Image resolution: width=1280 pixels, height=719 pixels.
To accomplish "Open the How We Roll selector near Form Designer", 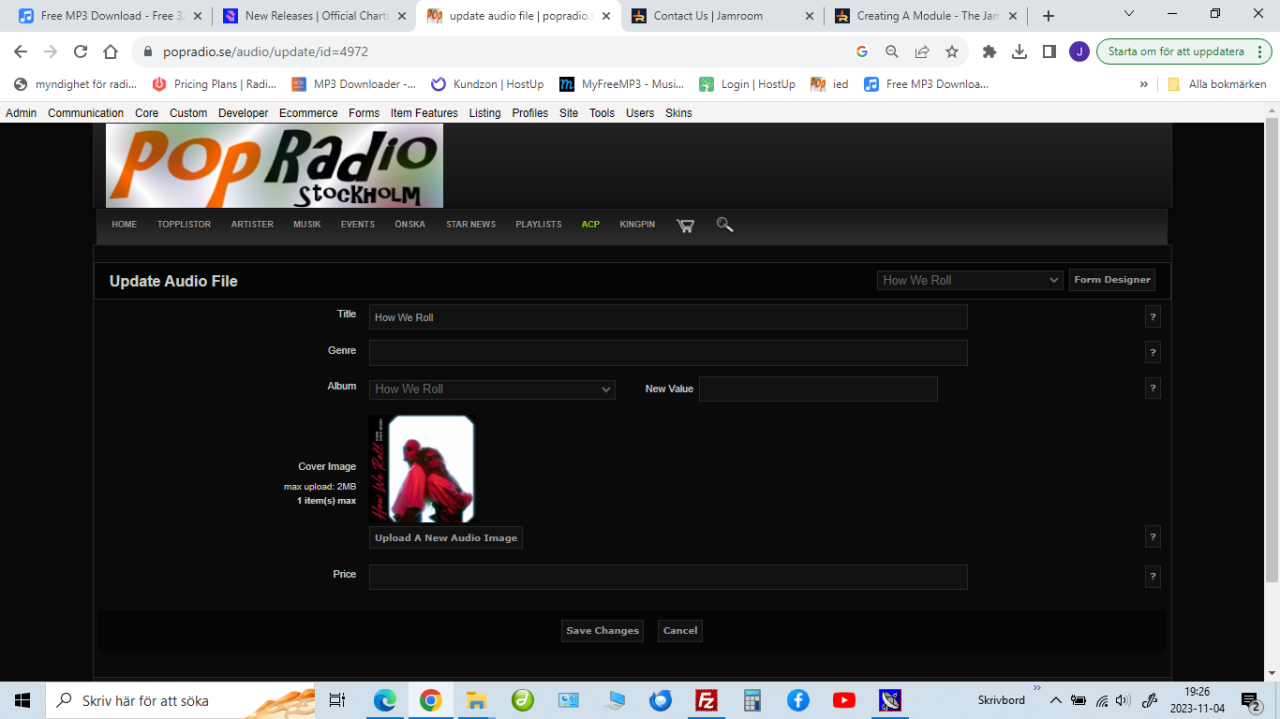I will pos(969,280).
